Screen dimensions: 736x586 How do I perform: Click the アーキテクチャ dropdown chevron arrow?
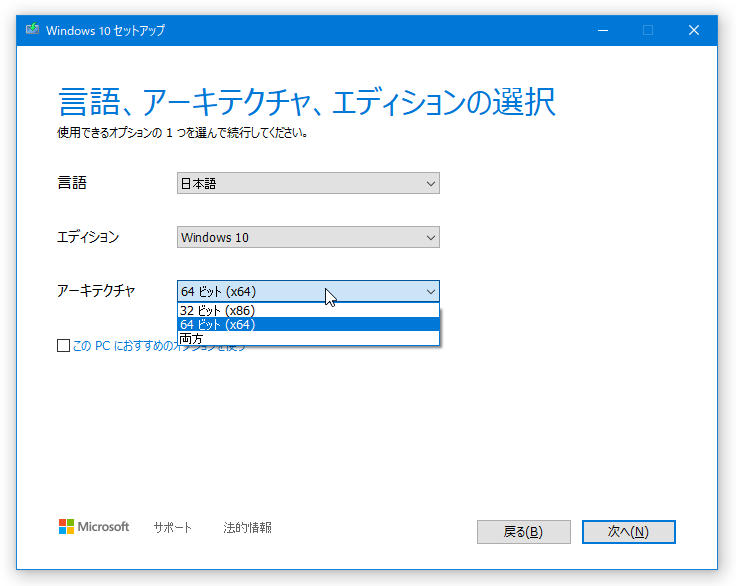point(430,292)
